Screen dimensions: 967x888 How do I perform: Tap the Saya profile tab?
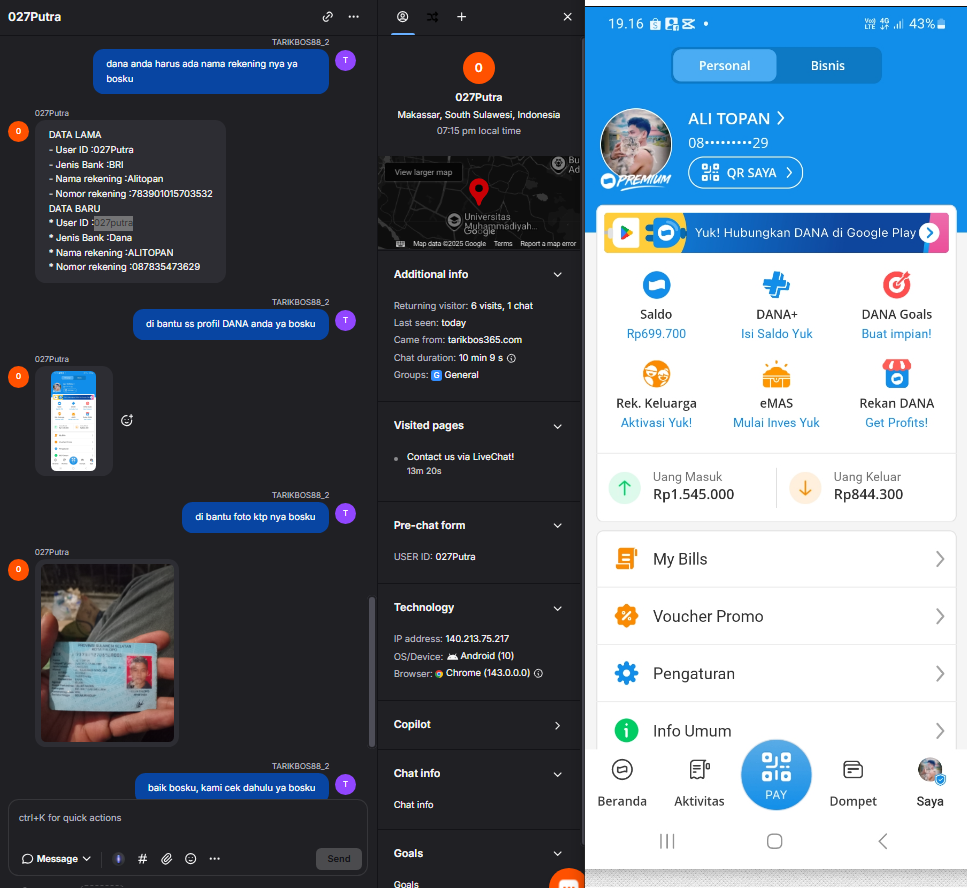[929, 783]
